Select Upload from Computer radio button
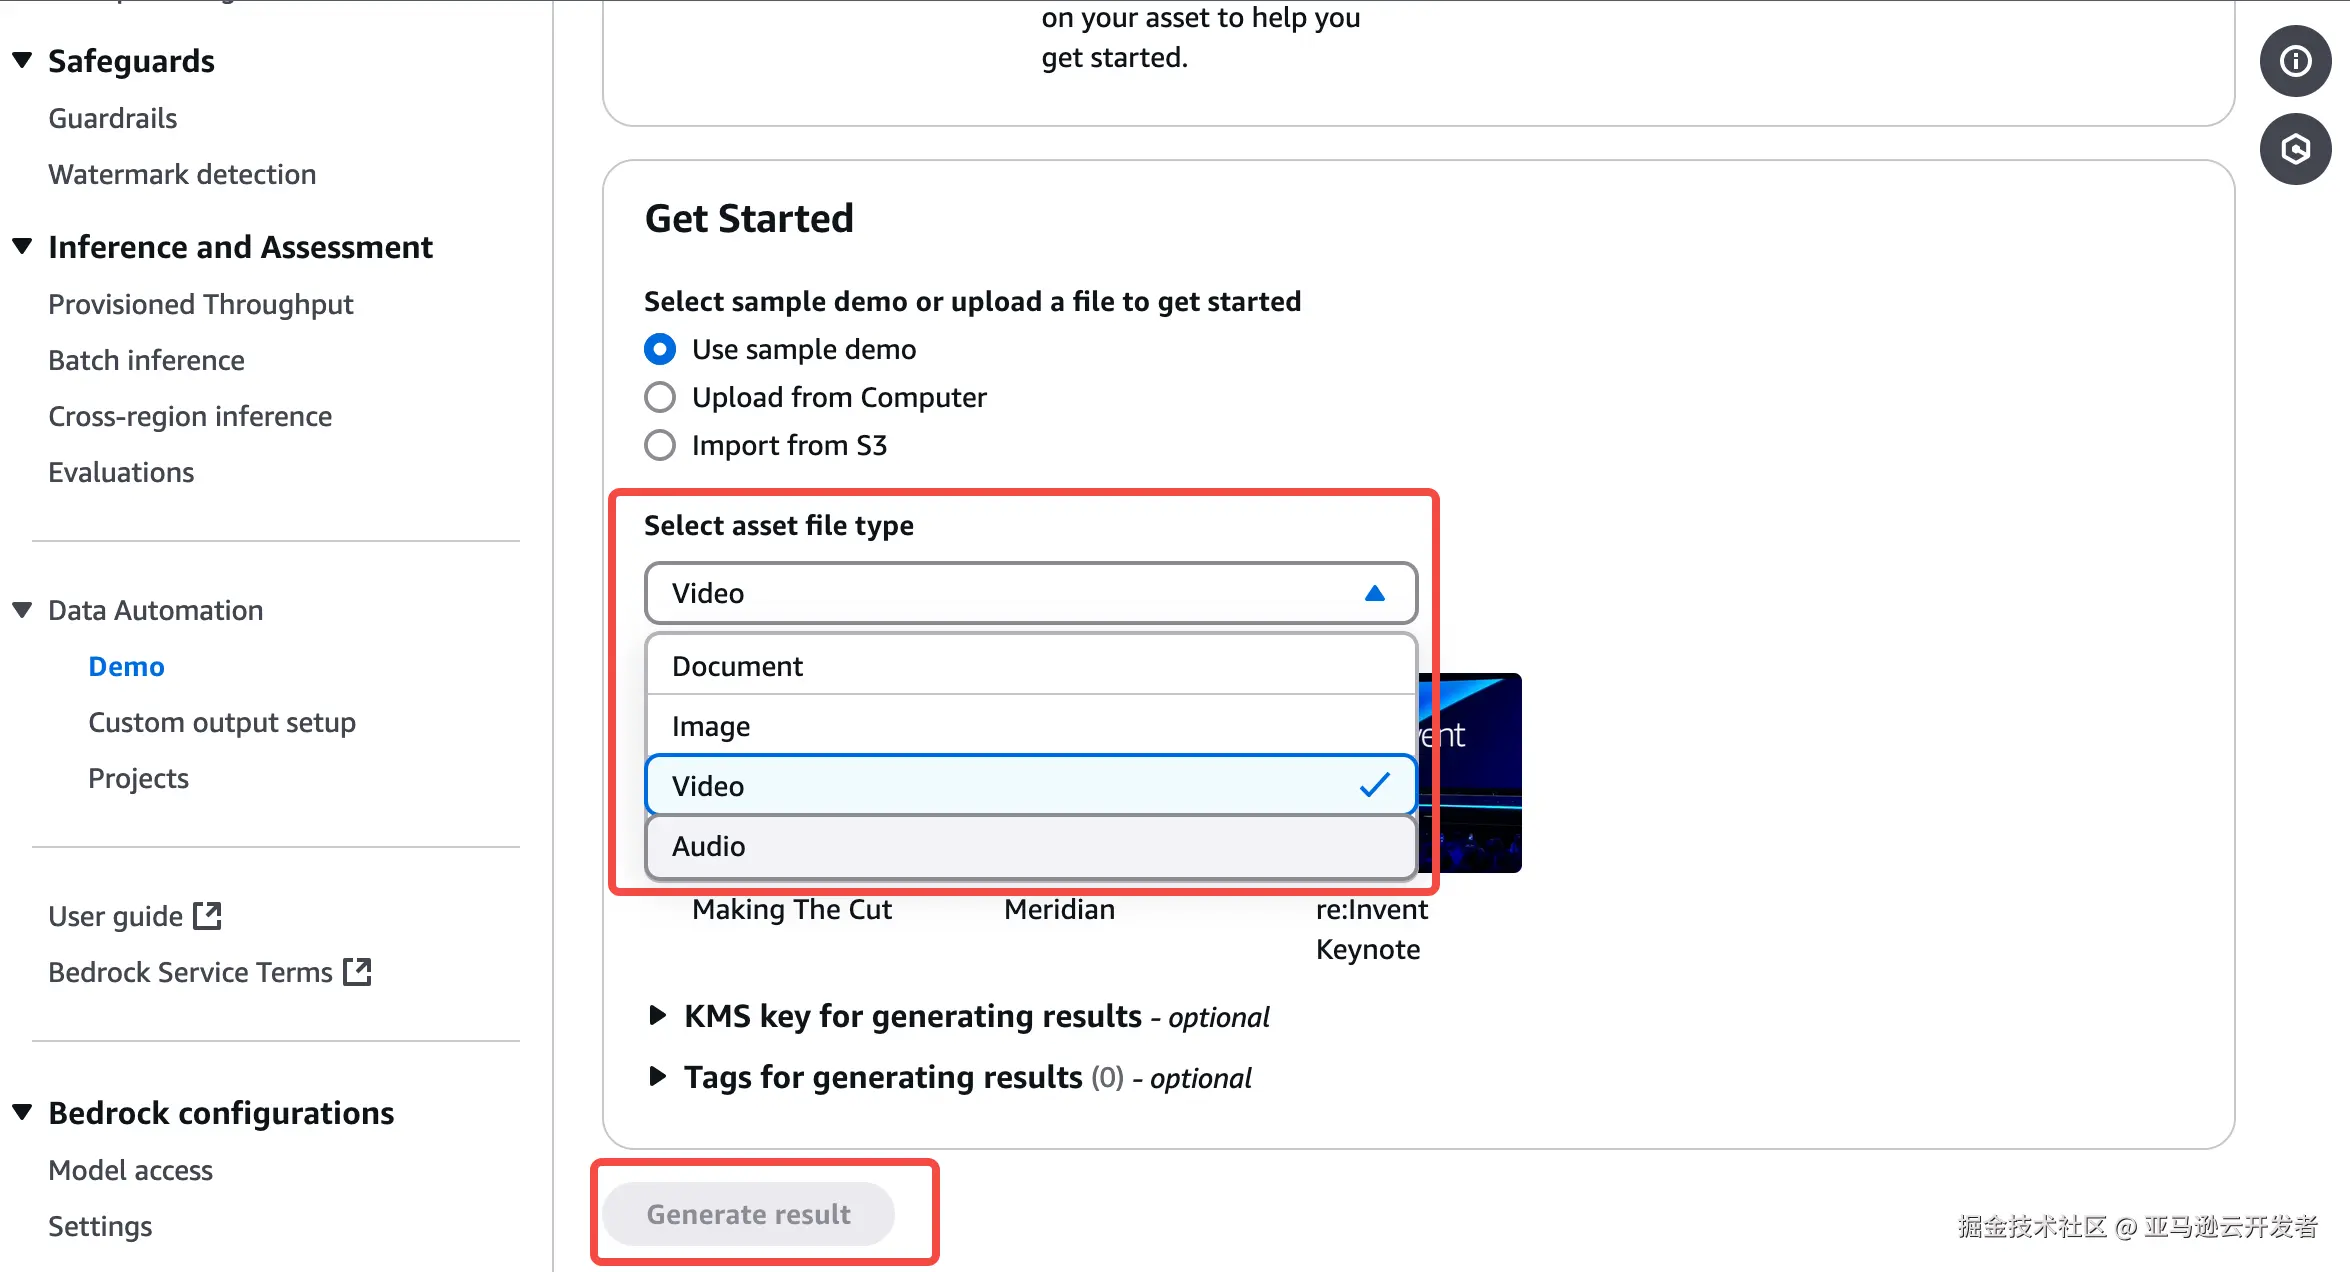This screenshot has height=1272, width=2350. click(660, 397)
